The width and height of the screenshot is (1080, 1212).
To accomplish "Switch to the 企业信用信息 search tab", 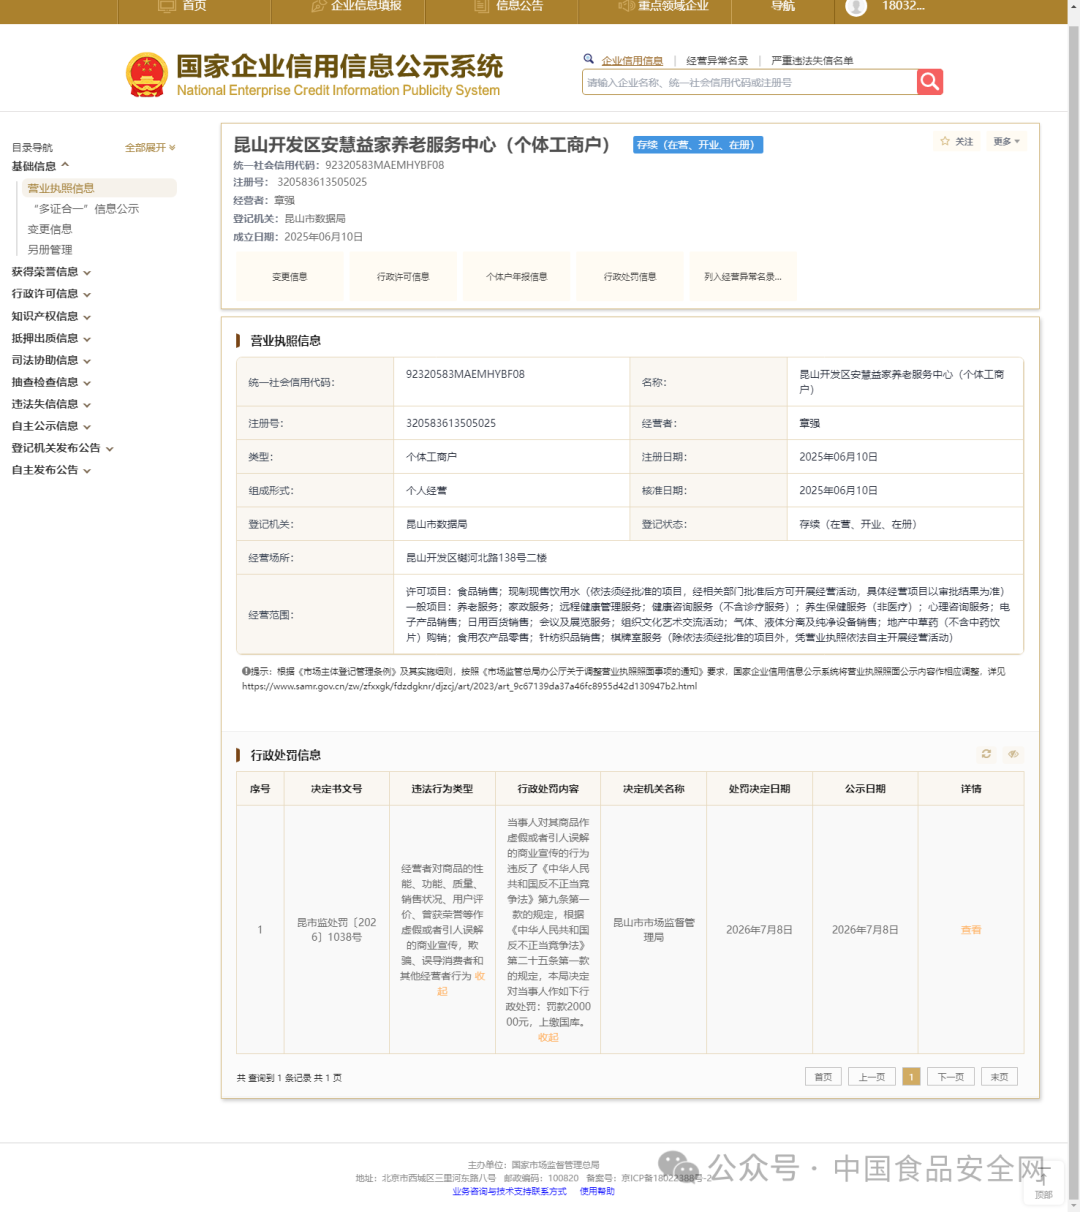I will tap(632, 61).
